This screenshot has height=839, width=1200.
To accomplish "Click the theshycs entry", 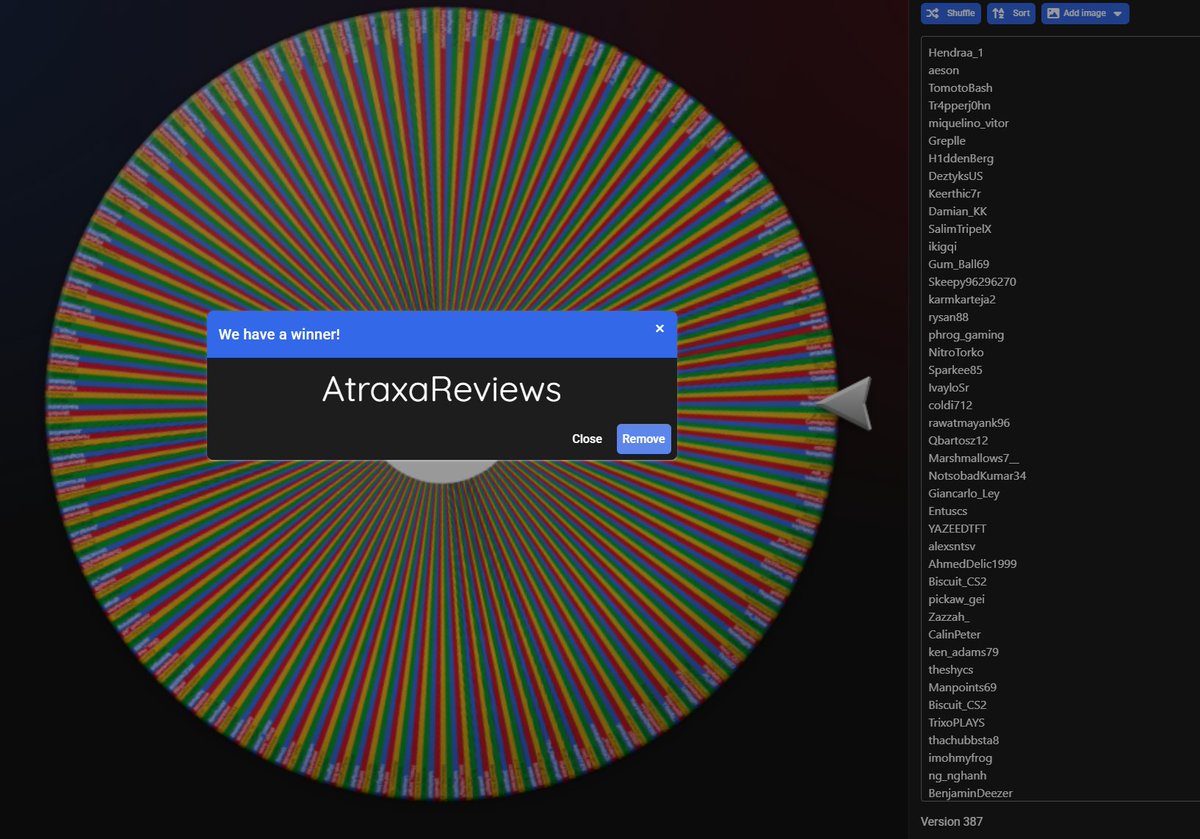I will click(x=950, y=669).
